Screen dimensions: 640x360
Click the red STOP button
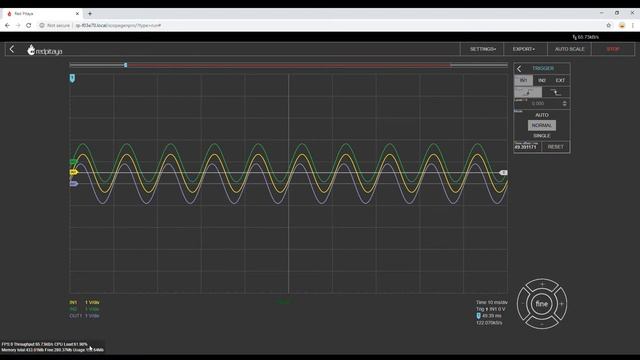613,49
